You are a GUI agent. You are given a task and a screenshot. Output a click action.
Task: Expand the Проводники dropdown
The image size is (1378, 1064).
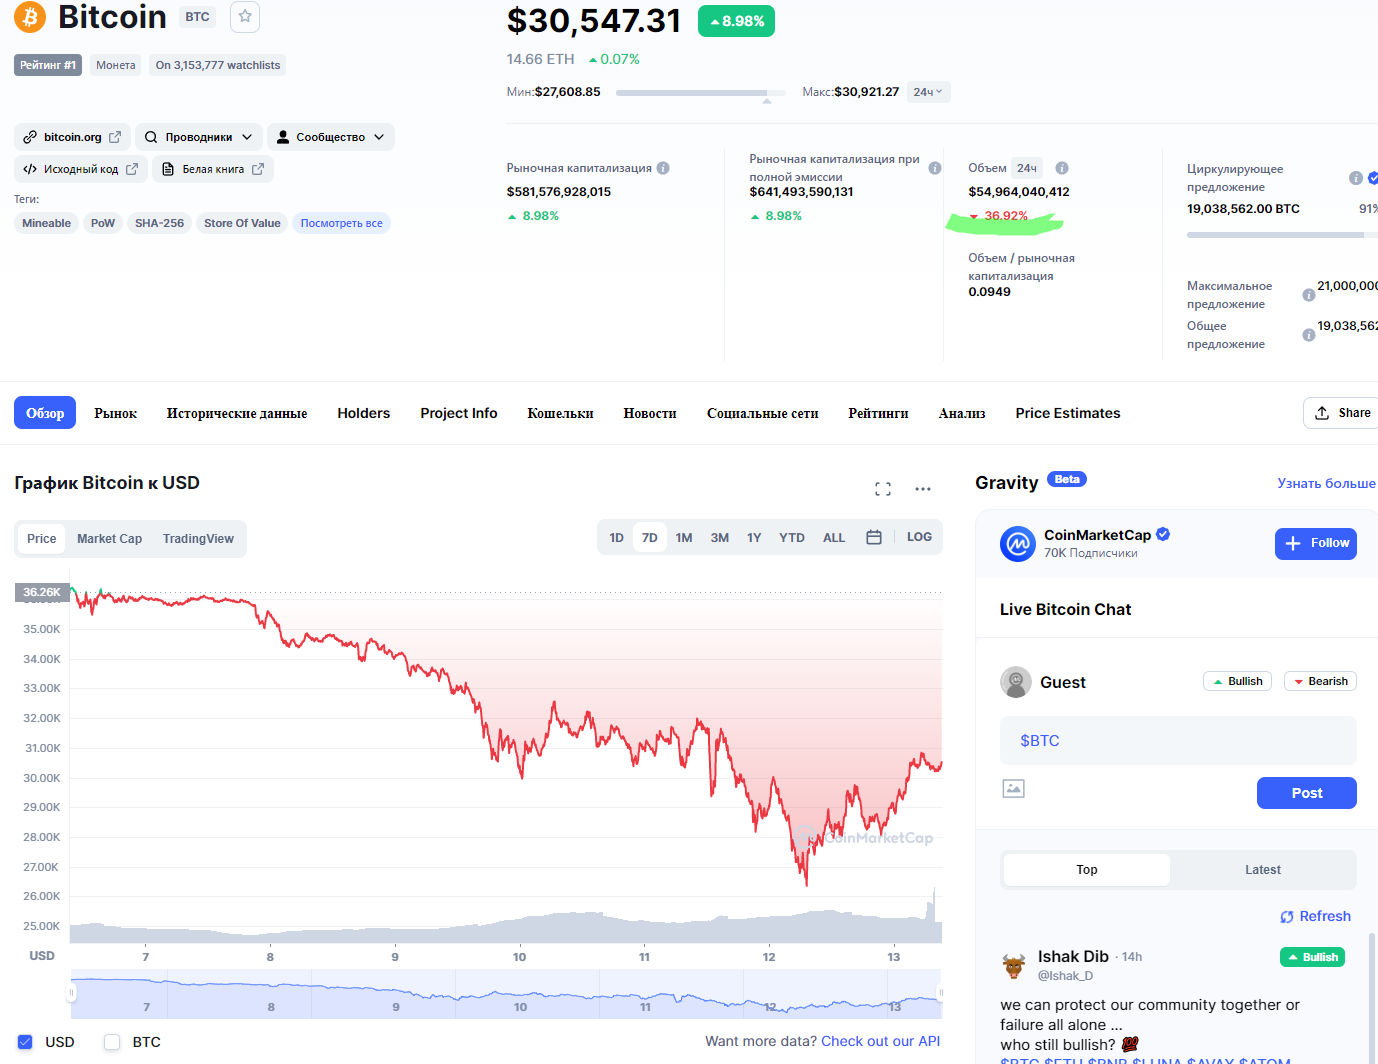pos(199,137)
